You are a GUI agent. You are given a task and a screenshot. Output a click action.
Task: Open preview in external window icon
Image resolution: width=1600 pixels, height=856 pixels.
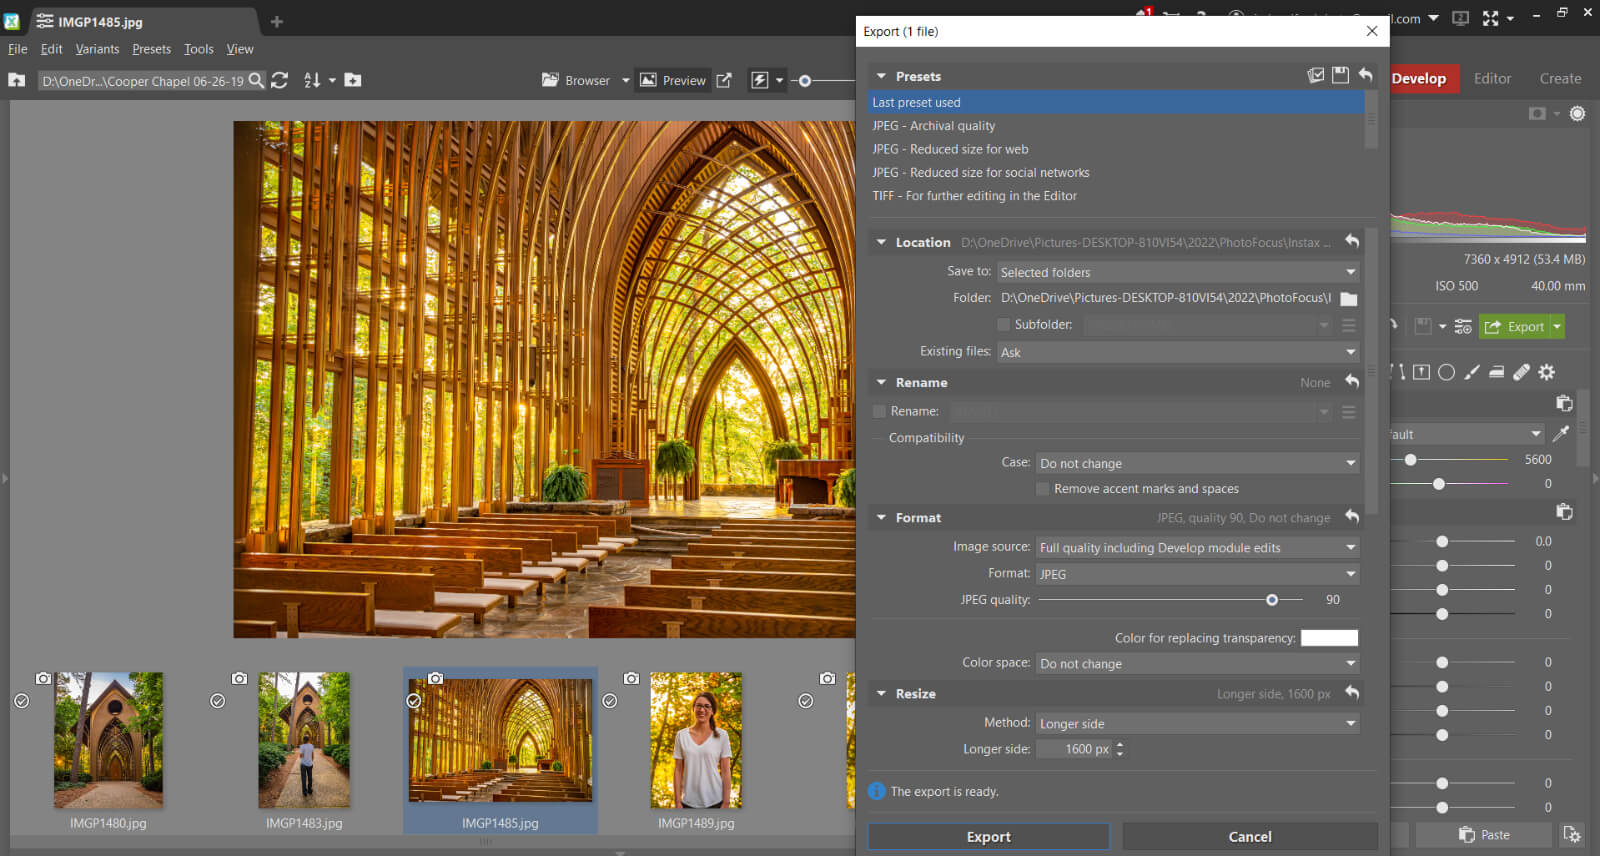click(x=724, y=80)
